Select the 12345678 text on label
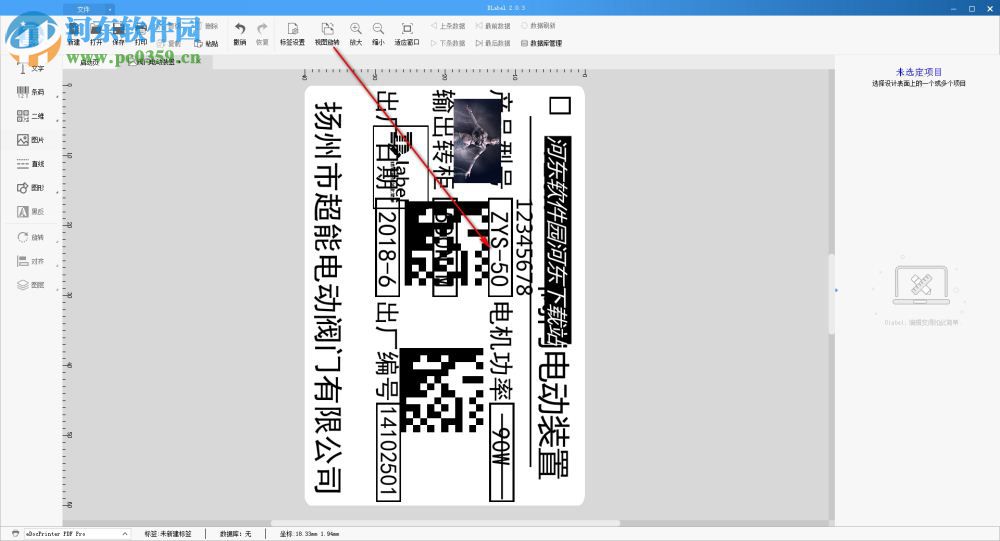 [524, 247]
